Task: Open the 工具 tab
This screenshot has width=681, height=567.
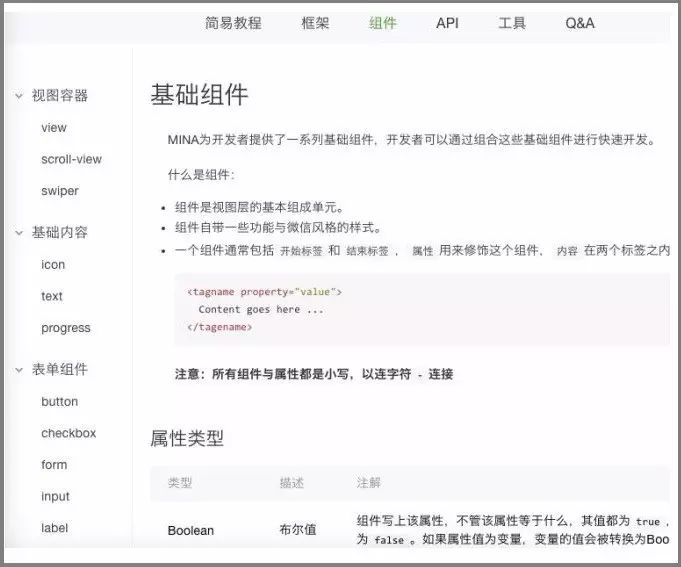Action: [512, 23]
